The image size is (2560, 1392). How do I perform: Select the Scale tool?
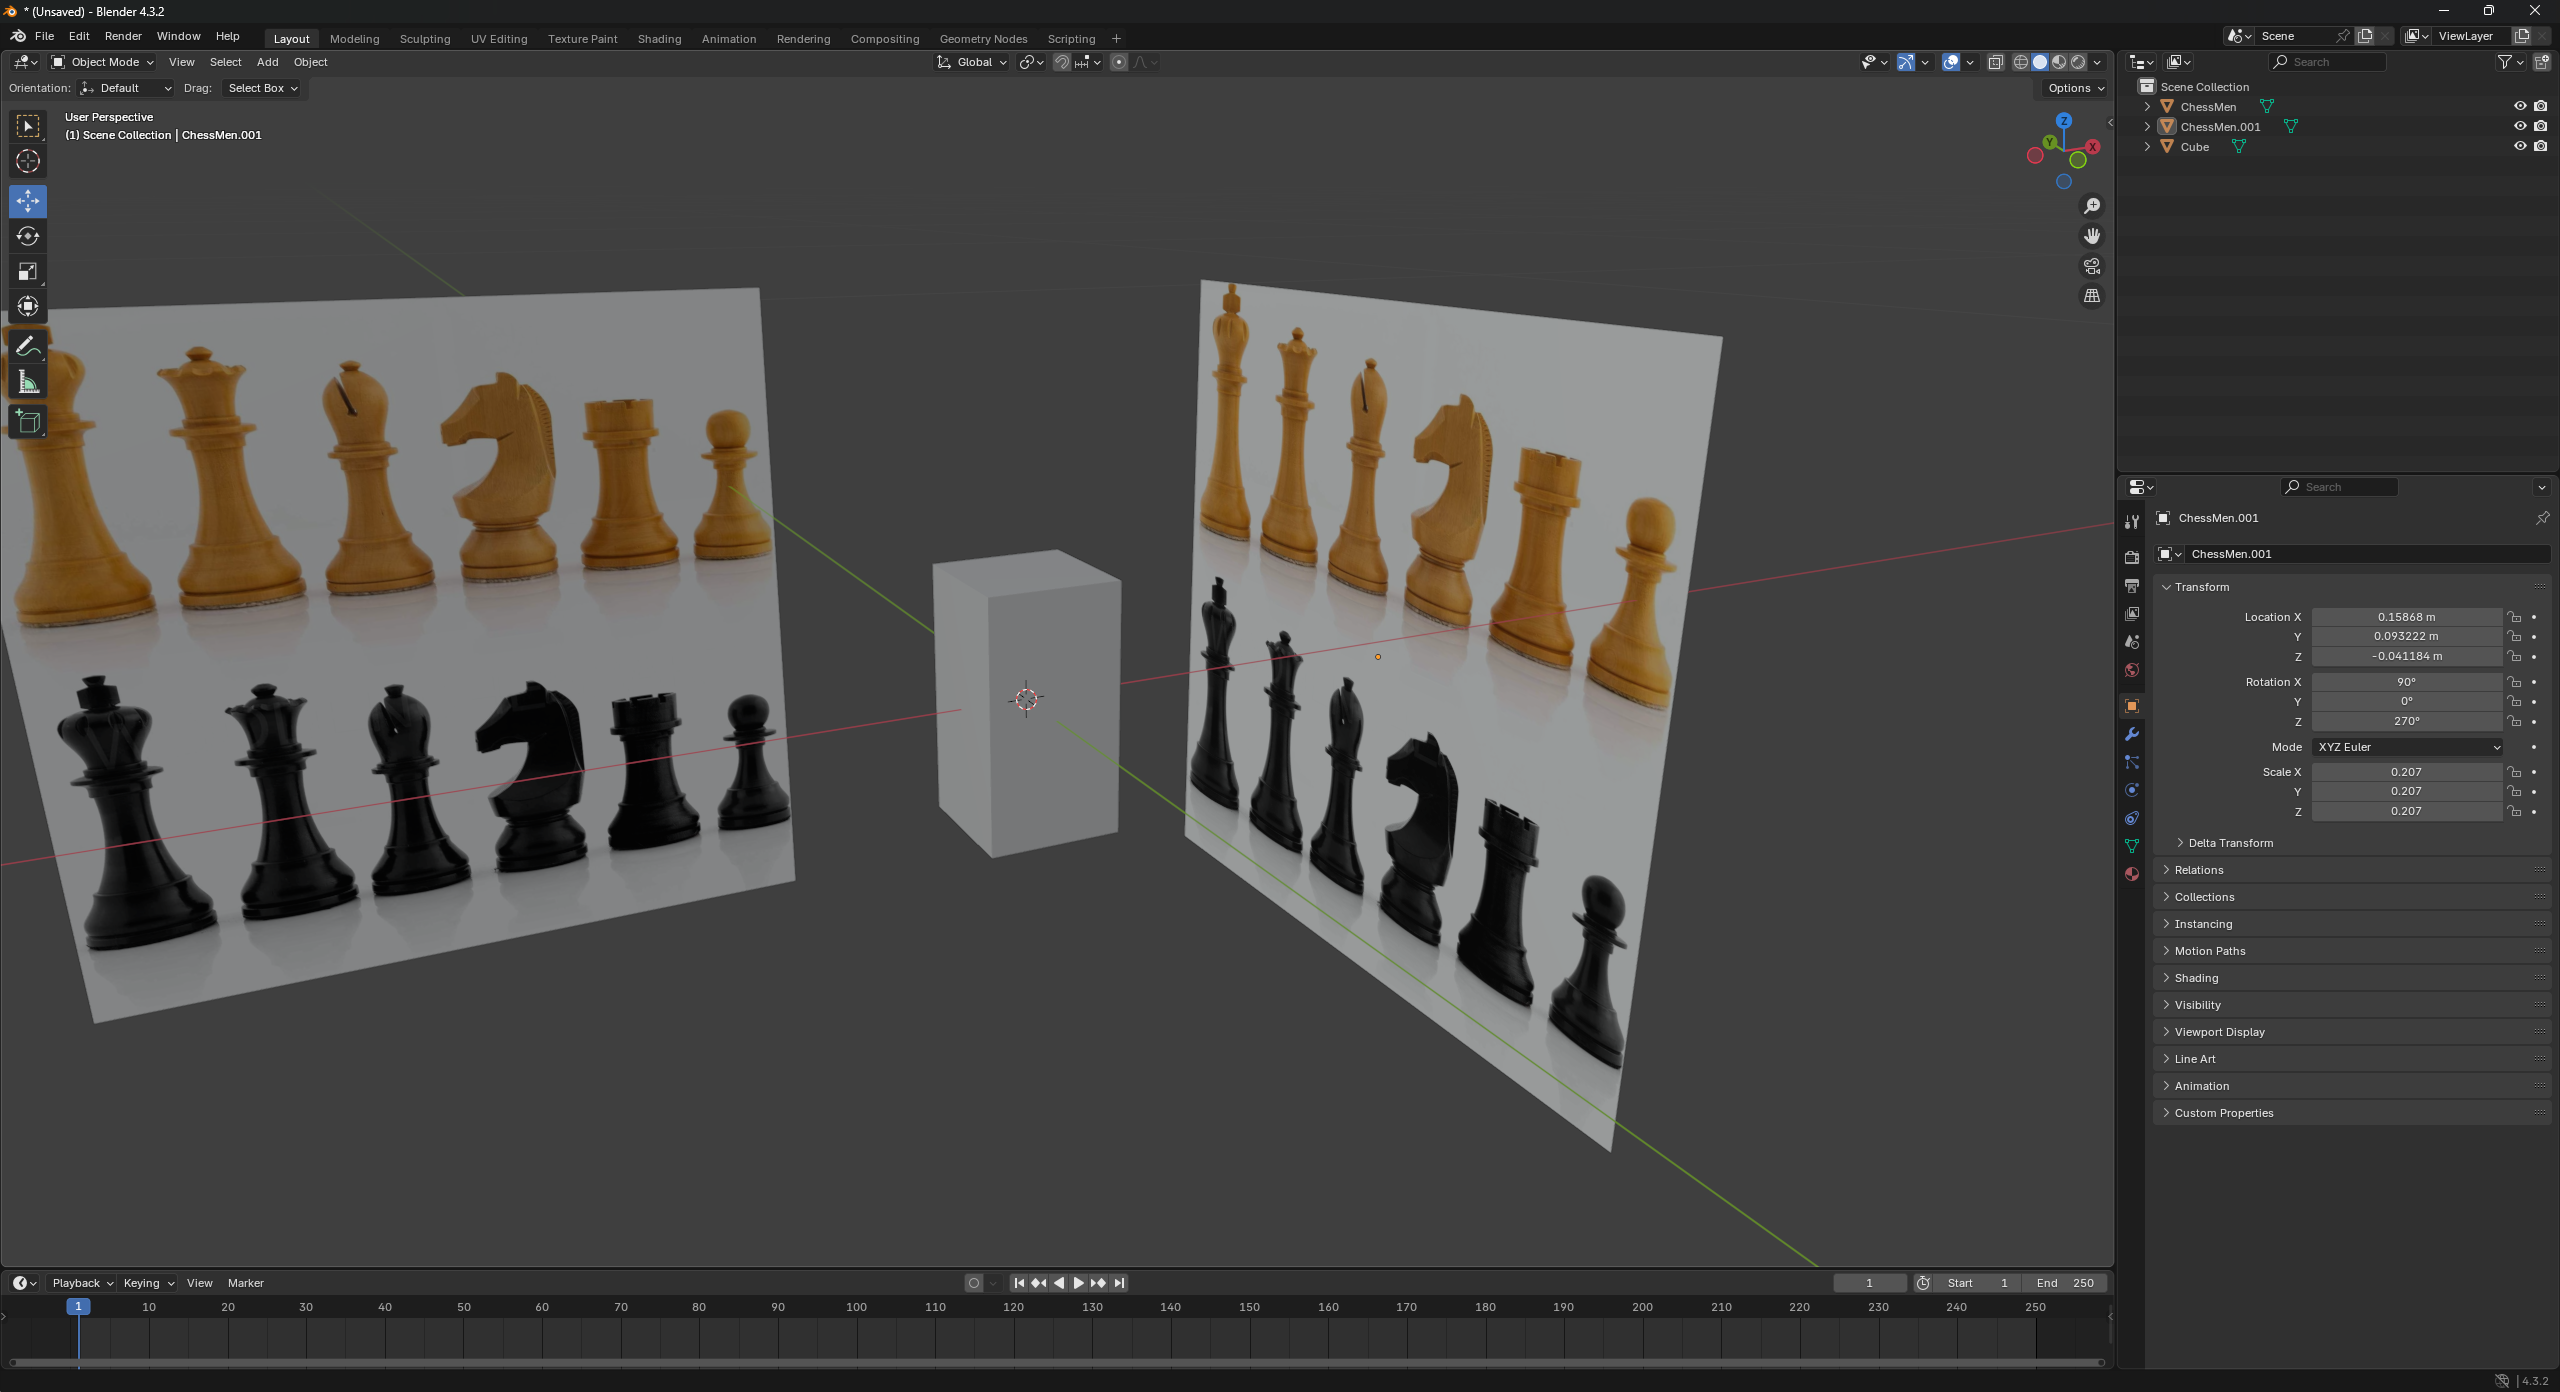pos(28,271)
